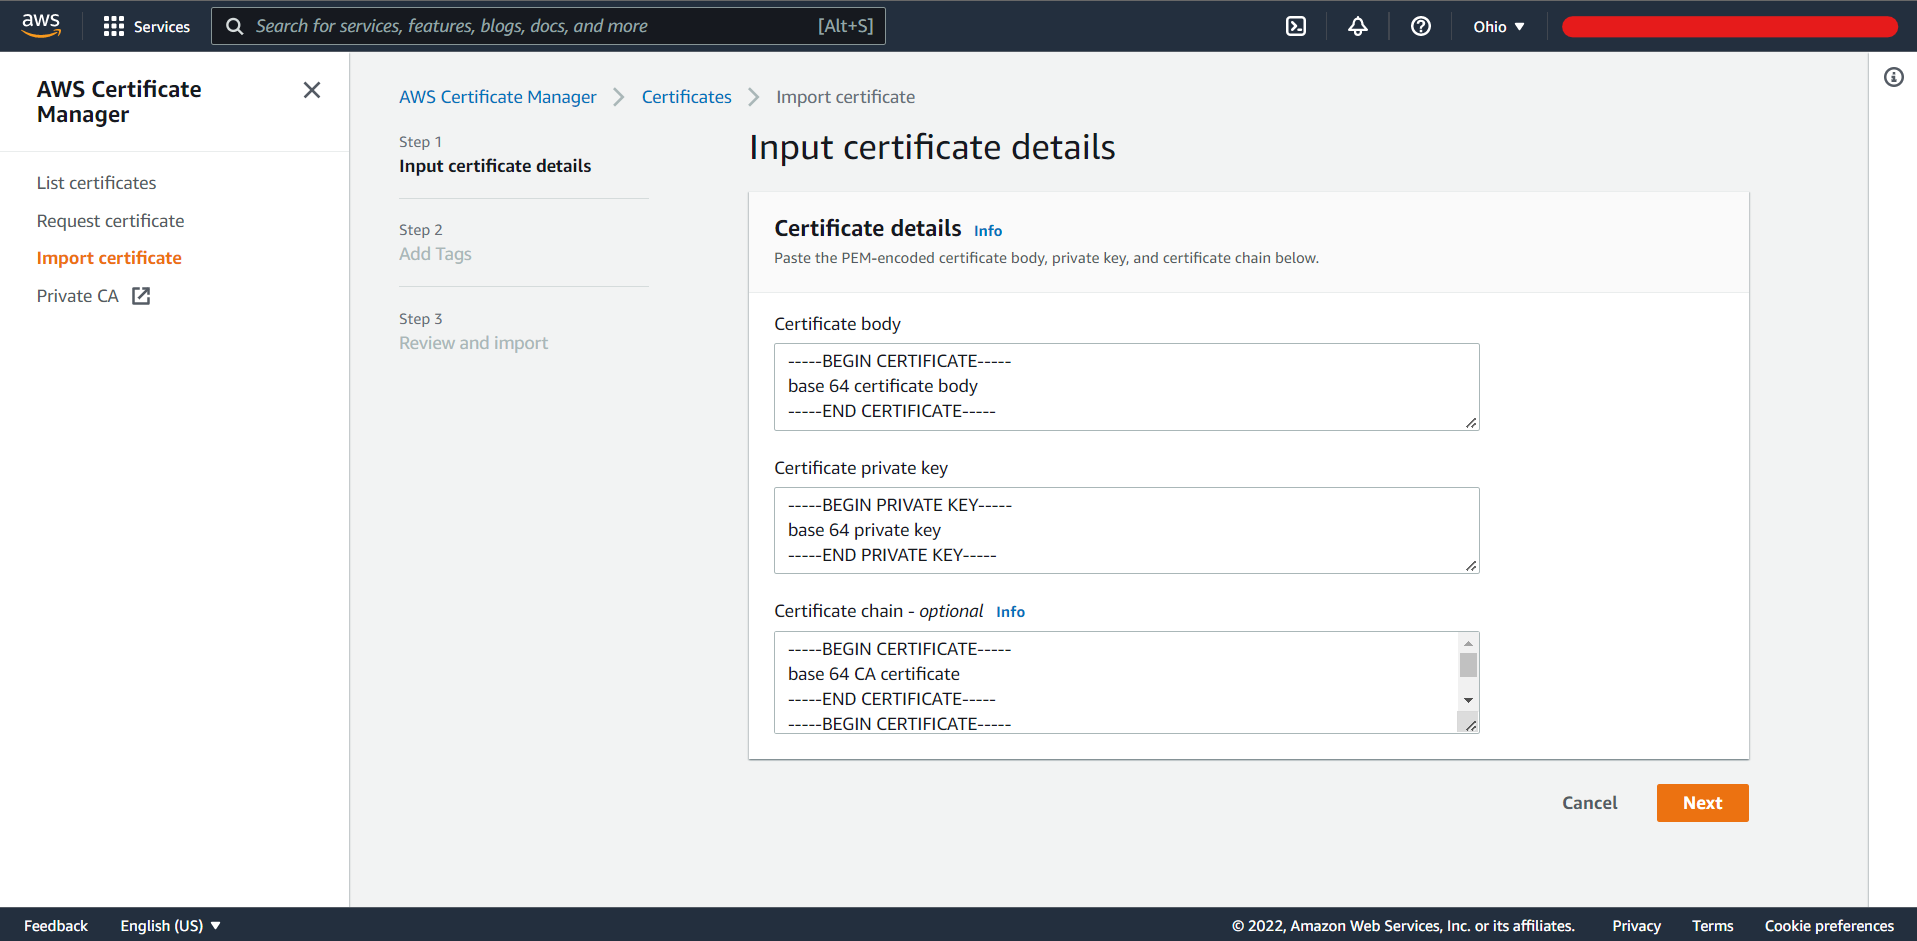Image resolution: width=1917 pixels, height=941 pixels.
Task: Click the Certificate chain scrollbar up arrow
Action: tap(1468, 643)
